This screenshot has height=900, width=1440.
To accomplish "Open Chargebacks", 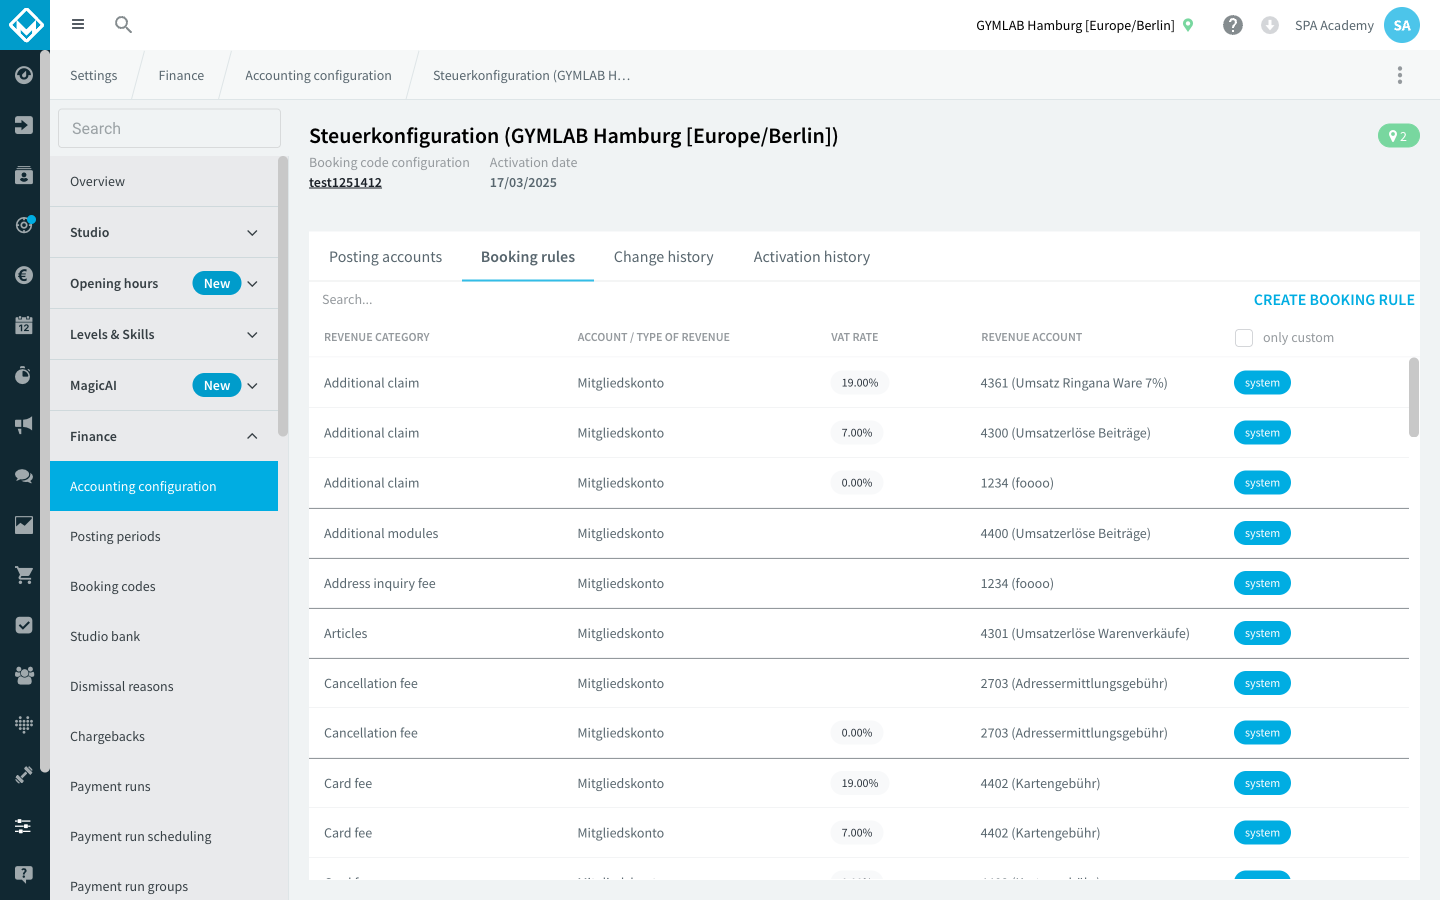I will [164, 736].
